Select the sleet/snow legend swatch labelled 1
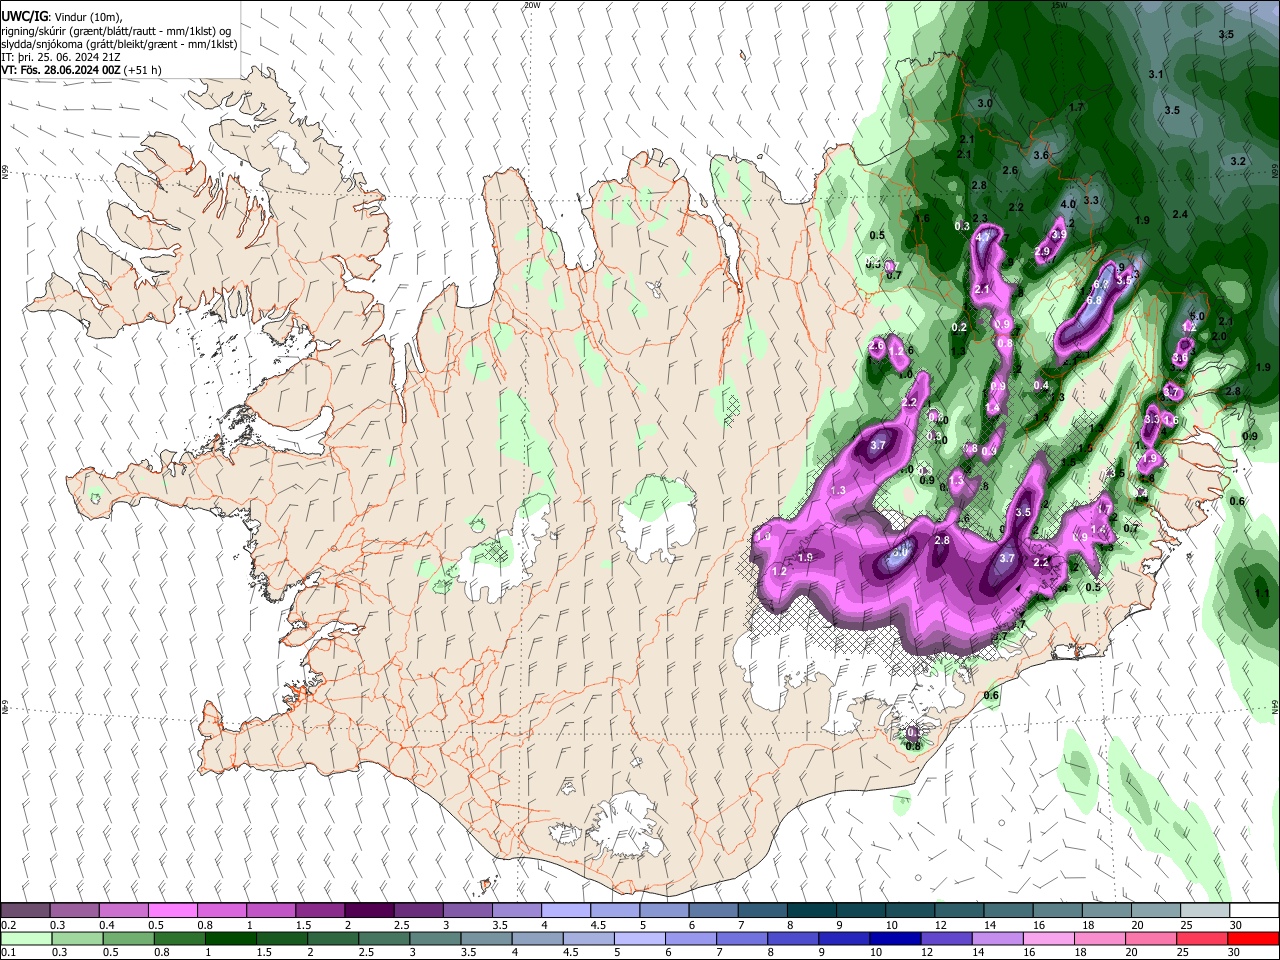Image resolution: width=1280 pixels, height=960 pixels. click(271, 911)
